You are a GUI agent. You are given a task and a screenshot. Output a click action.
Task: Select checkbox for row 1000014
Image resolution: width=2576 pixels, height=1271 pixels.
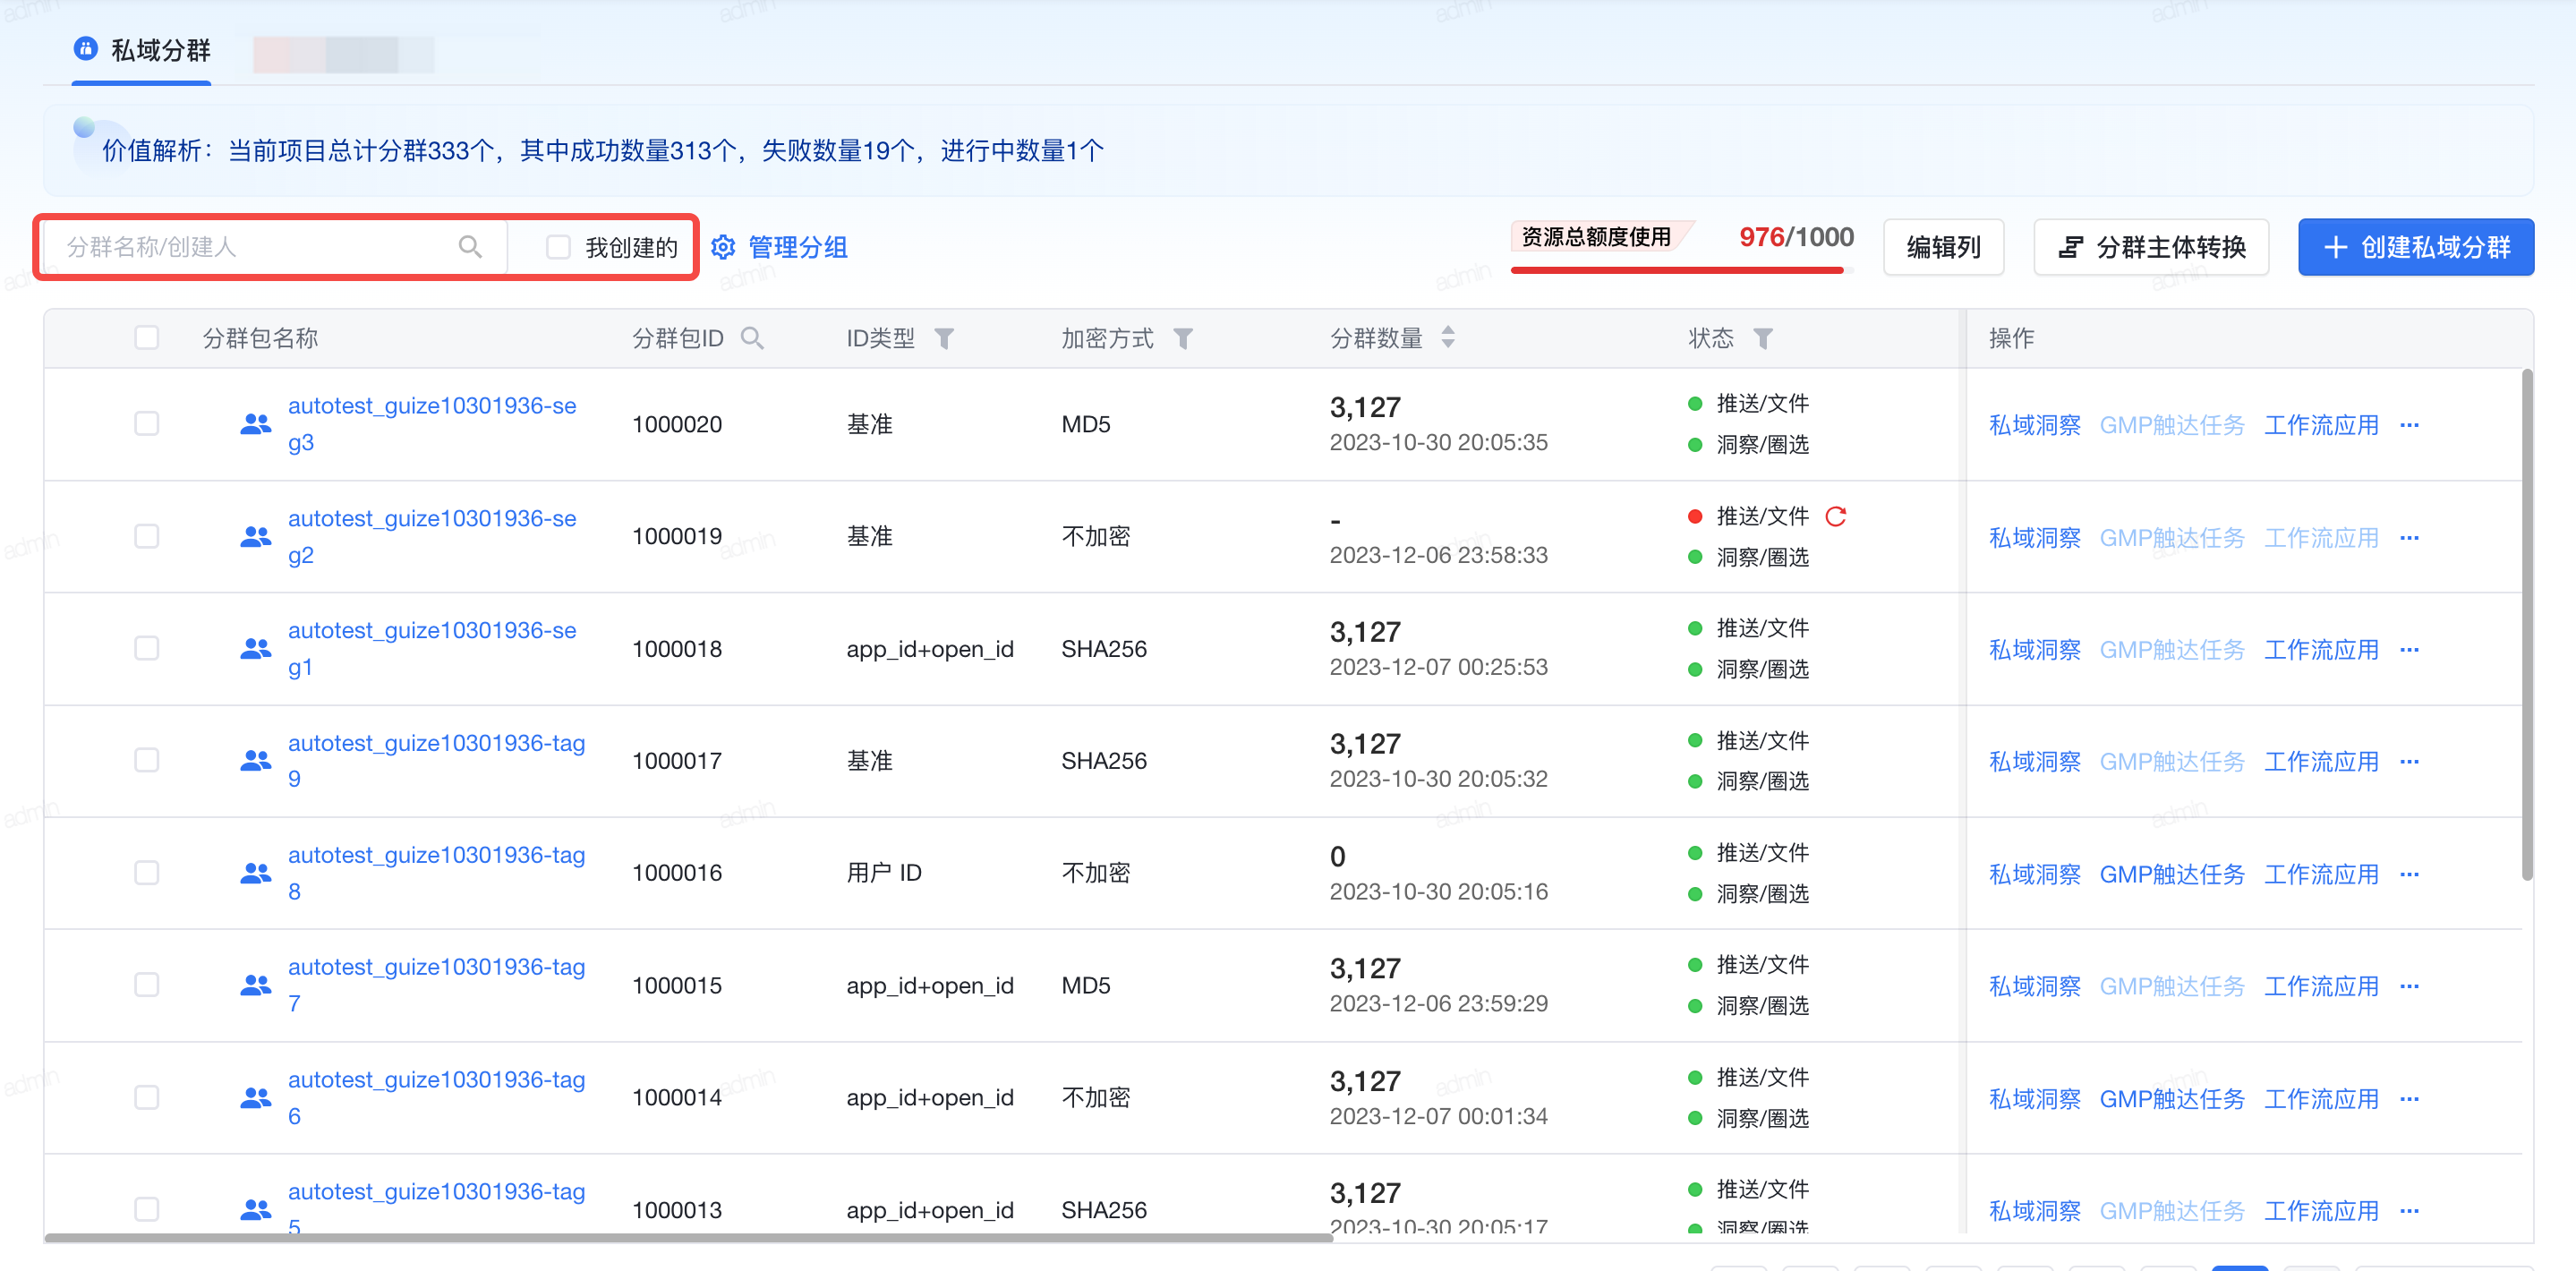pos(147,1098)
